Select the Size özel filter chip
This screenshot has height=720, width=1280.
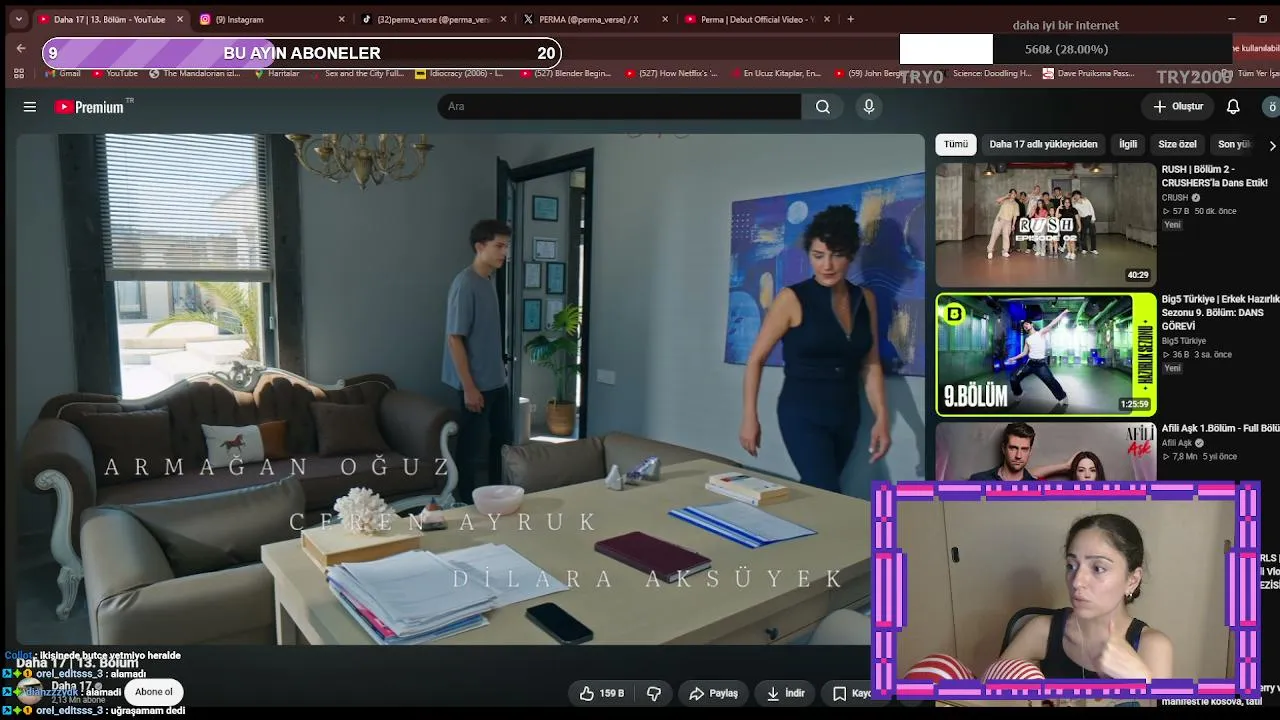(1177, 145)
